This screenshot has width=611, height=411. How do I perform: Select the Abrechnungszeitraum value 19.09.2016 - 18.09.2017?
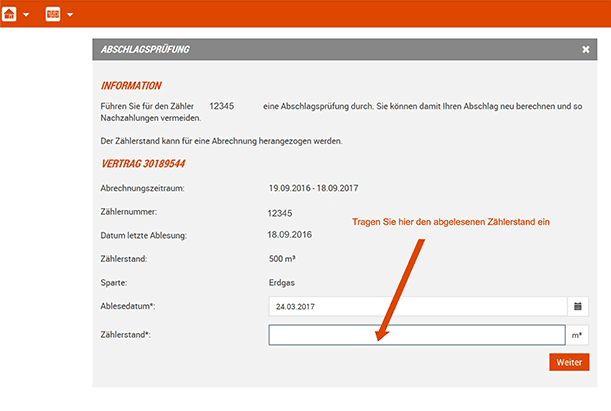(x=313, y=188)
